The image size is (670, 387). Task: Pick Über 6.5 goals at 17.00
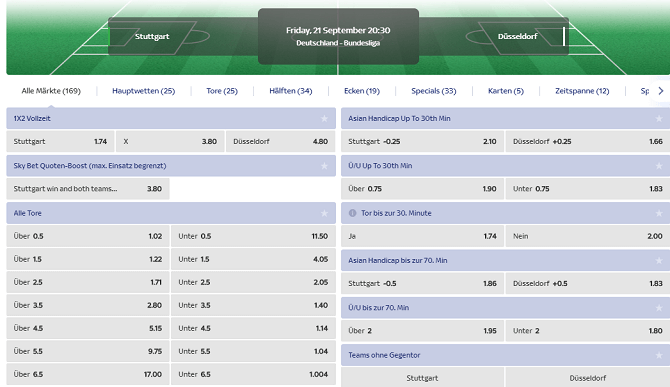point(88,375)
